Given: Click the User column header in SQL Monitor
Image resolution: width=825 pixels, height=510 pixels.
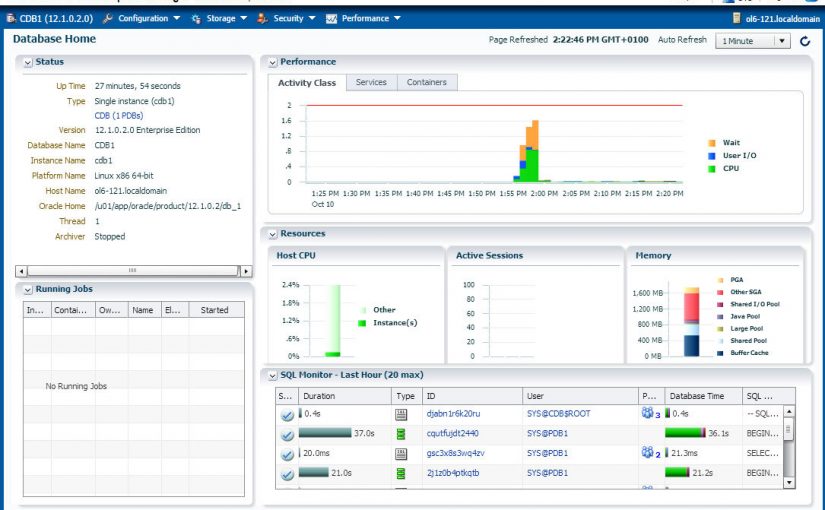Looking at the screenshot, I should tap(580, 396).
